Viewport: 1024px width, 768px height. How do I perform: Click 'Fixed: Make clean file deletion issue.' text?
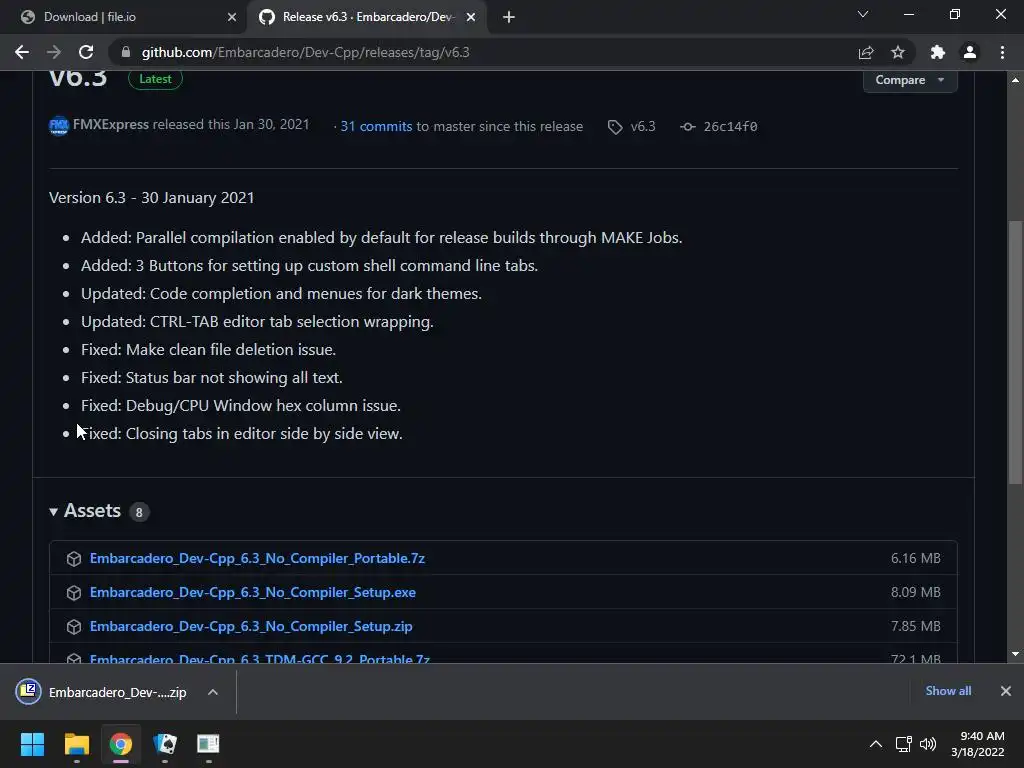pos(208,349)
